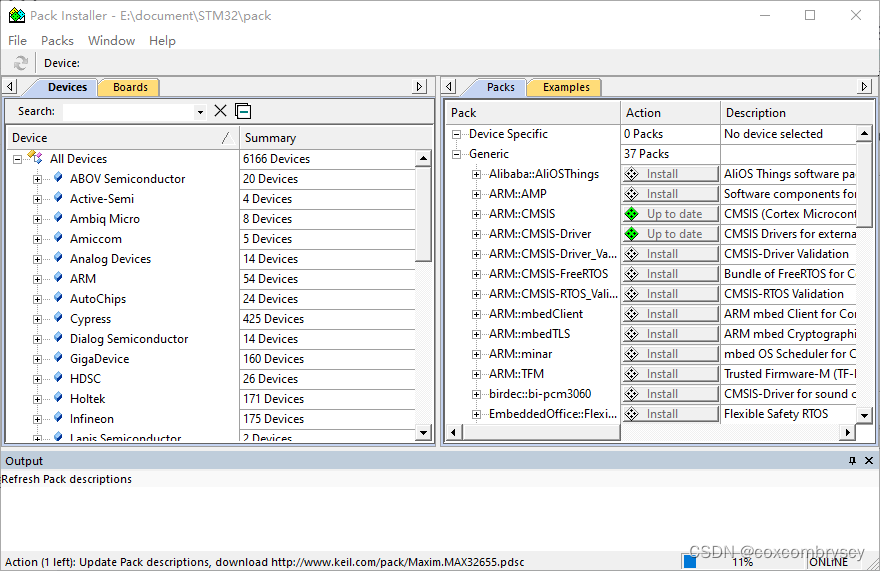Viewport: 880px width, 571px height.
Task: Click the HDSC vendor icon
Action: point(58,378)
